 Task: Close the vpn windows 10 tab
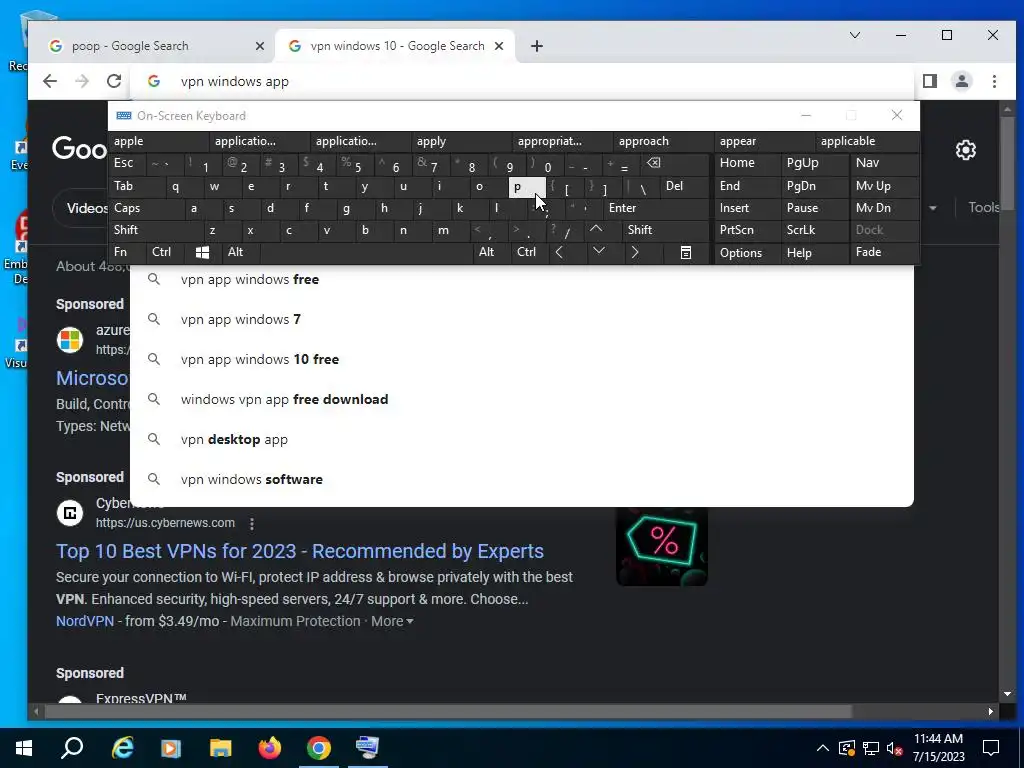[499, 46]
